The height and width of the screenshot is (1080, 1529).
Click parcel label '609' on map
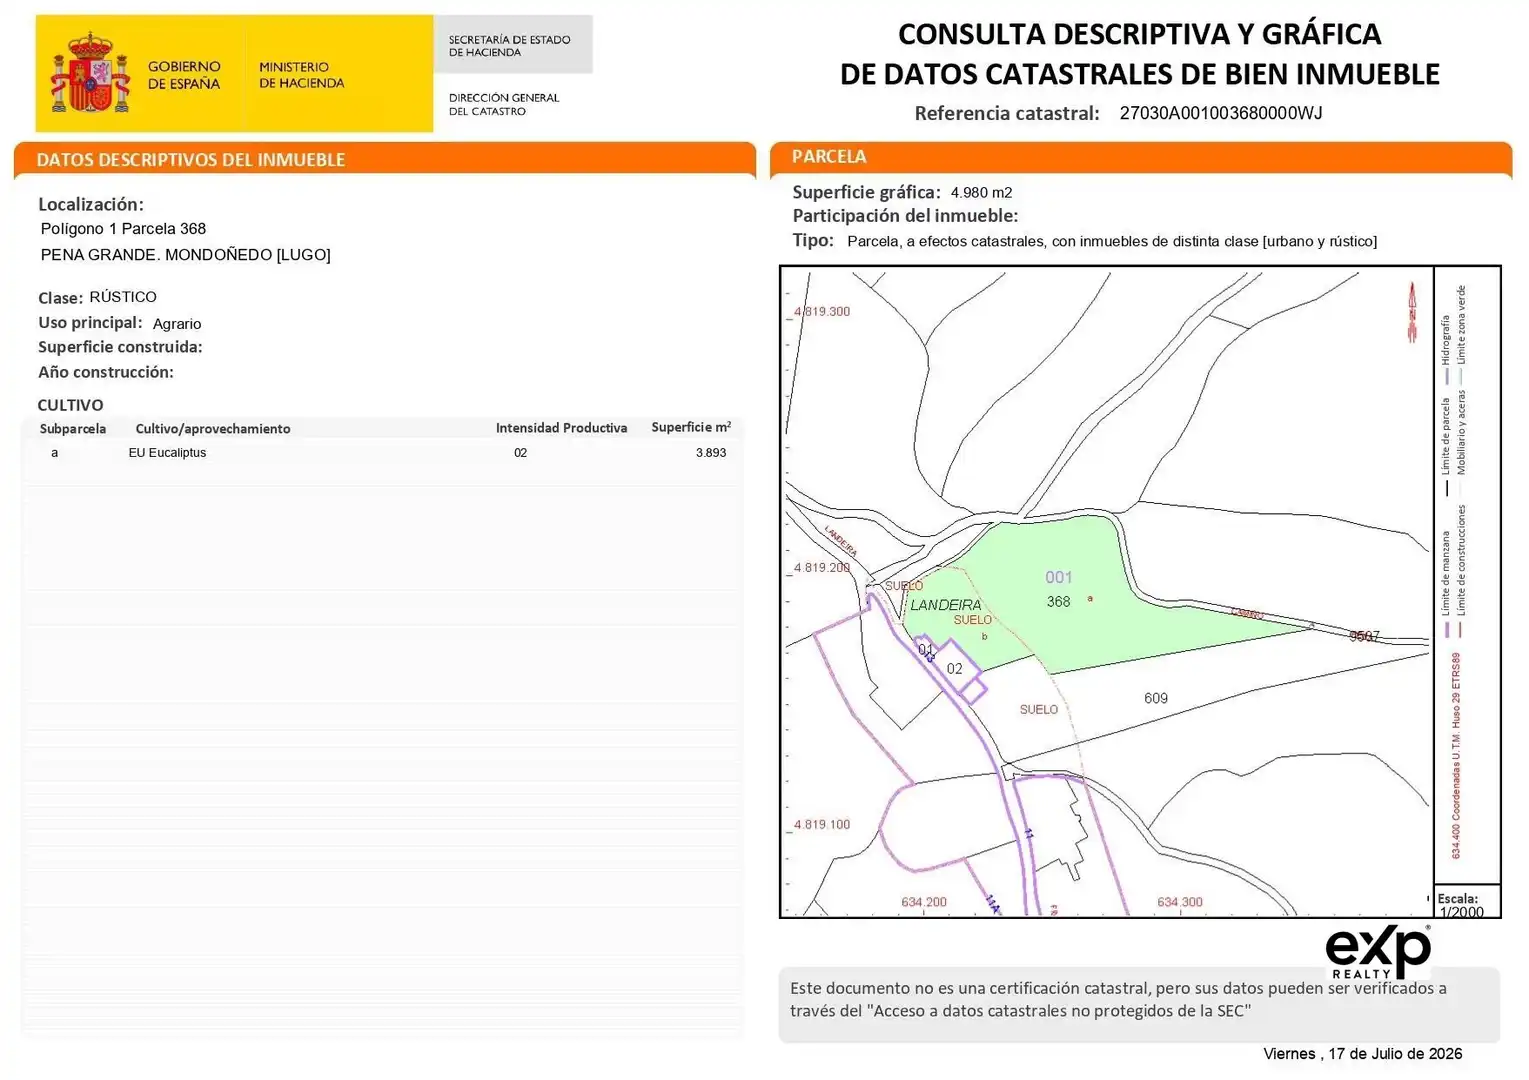point(1156,698)
